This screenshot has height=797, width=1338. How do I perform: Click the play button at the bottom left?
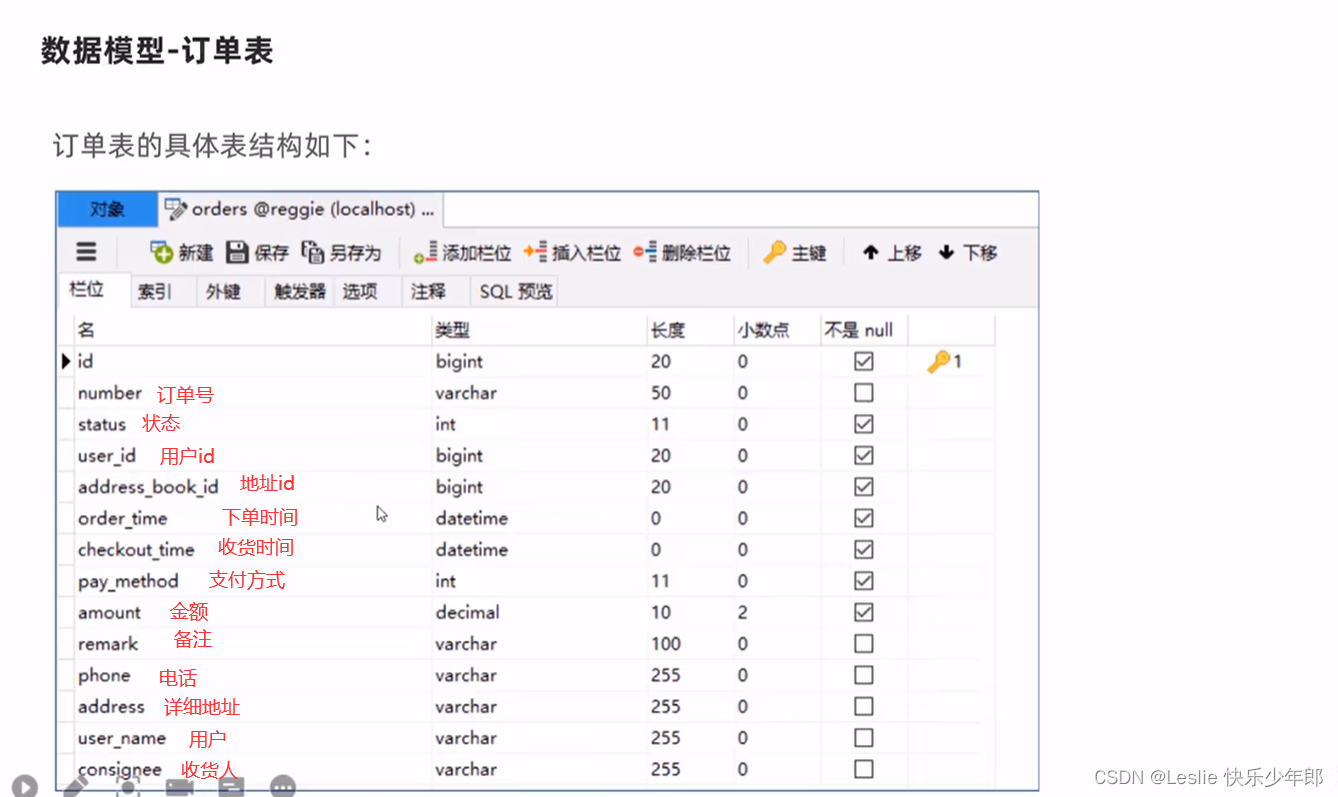(x=24, y=787)
